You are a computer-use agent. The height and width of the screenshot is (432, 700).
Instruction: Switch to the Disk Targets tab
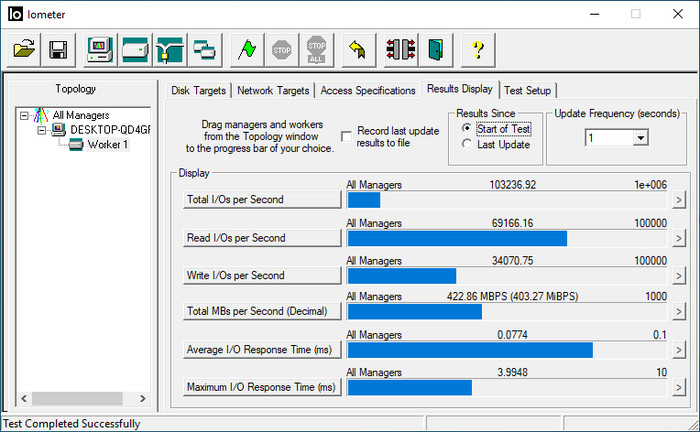199,90
